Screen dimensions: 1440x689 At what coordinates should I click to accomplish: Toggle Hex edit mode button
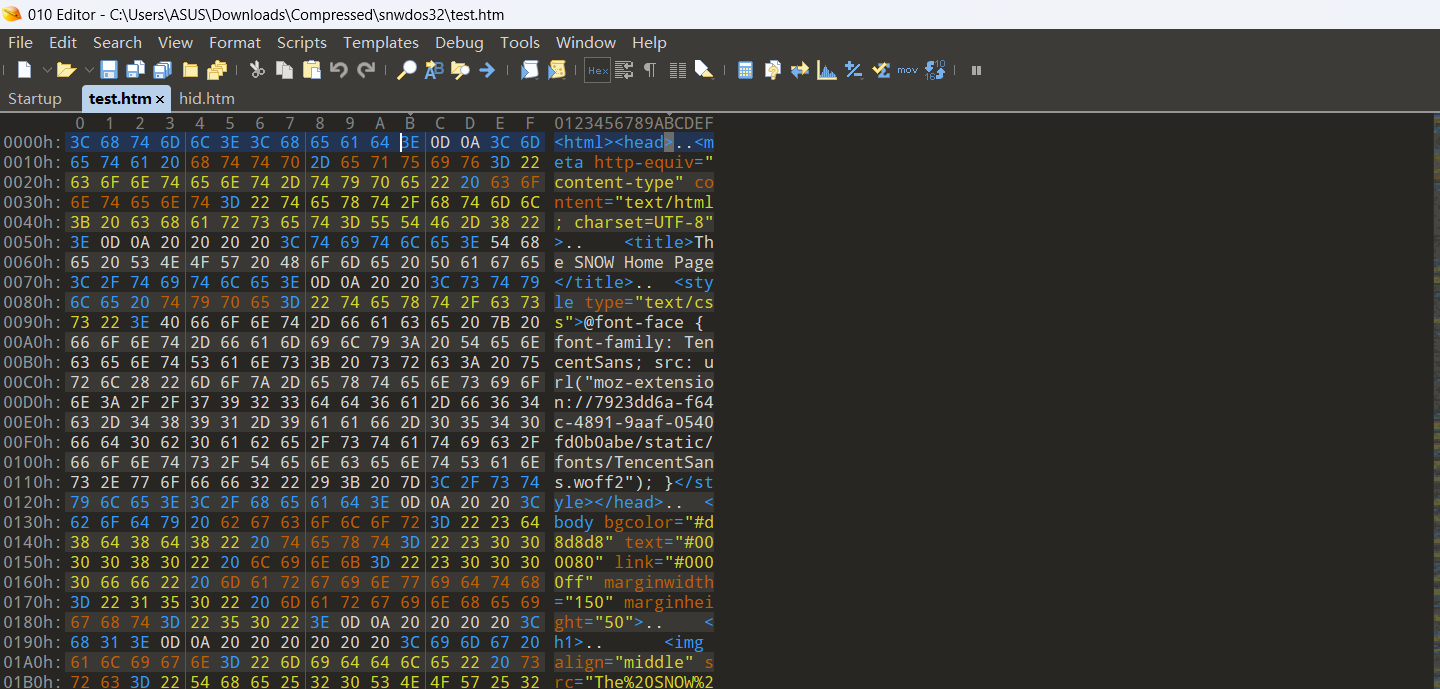click(x=598, y=70)
